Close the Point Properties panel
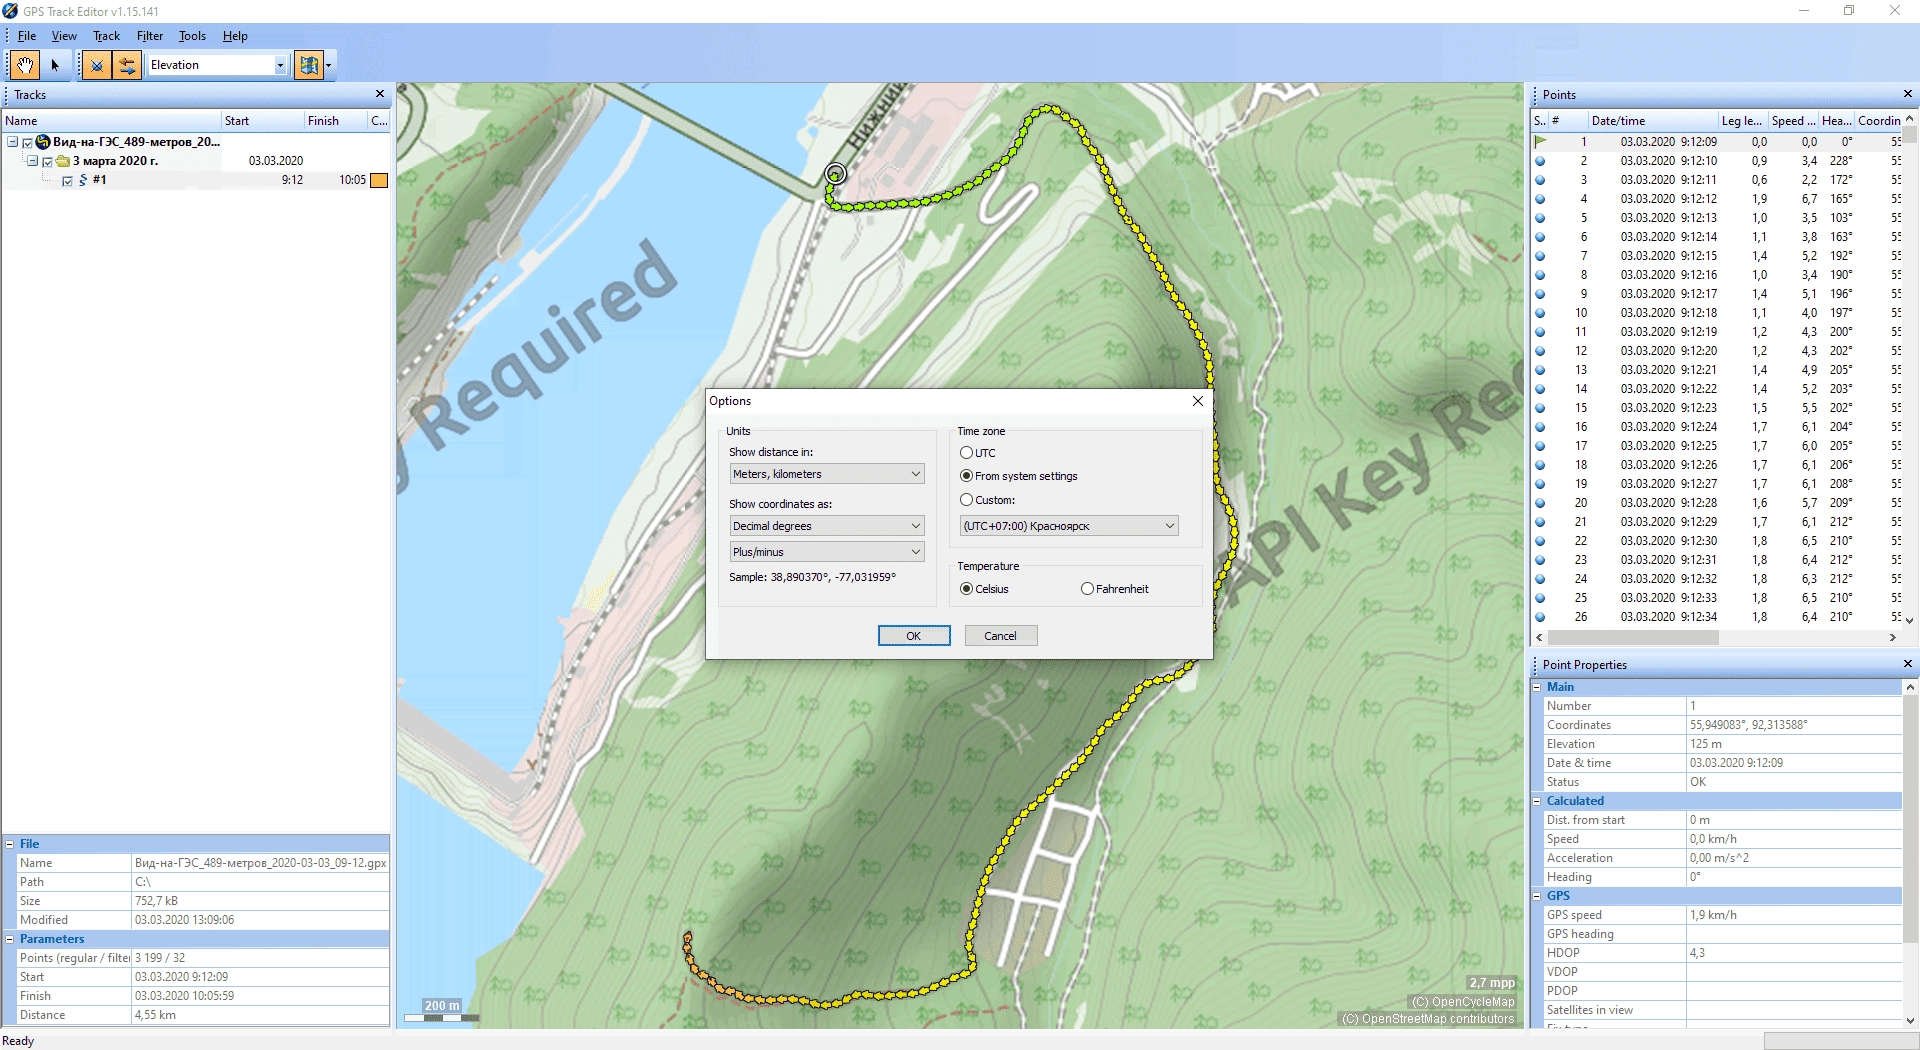1920x1050 pixels. [x=1908, y=664]
